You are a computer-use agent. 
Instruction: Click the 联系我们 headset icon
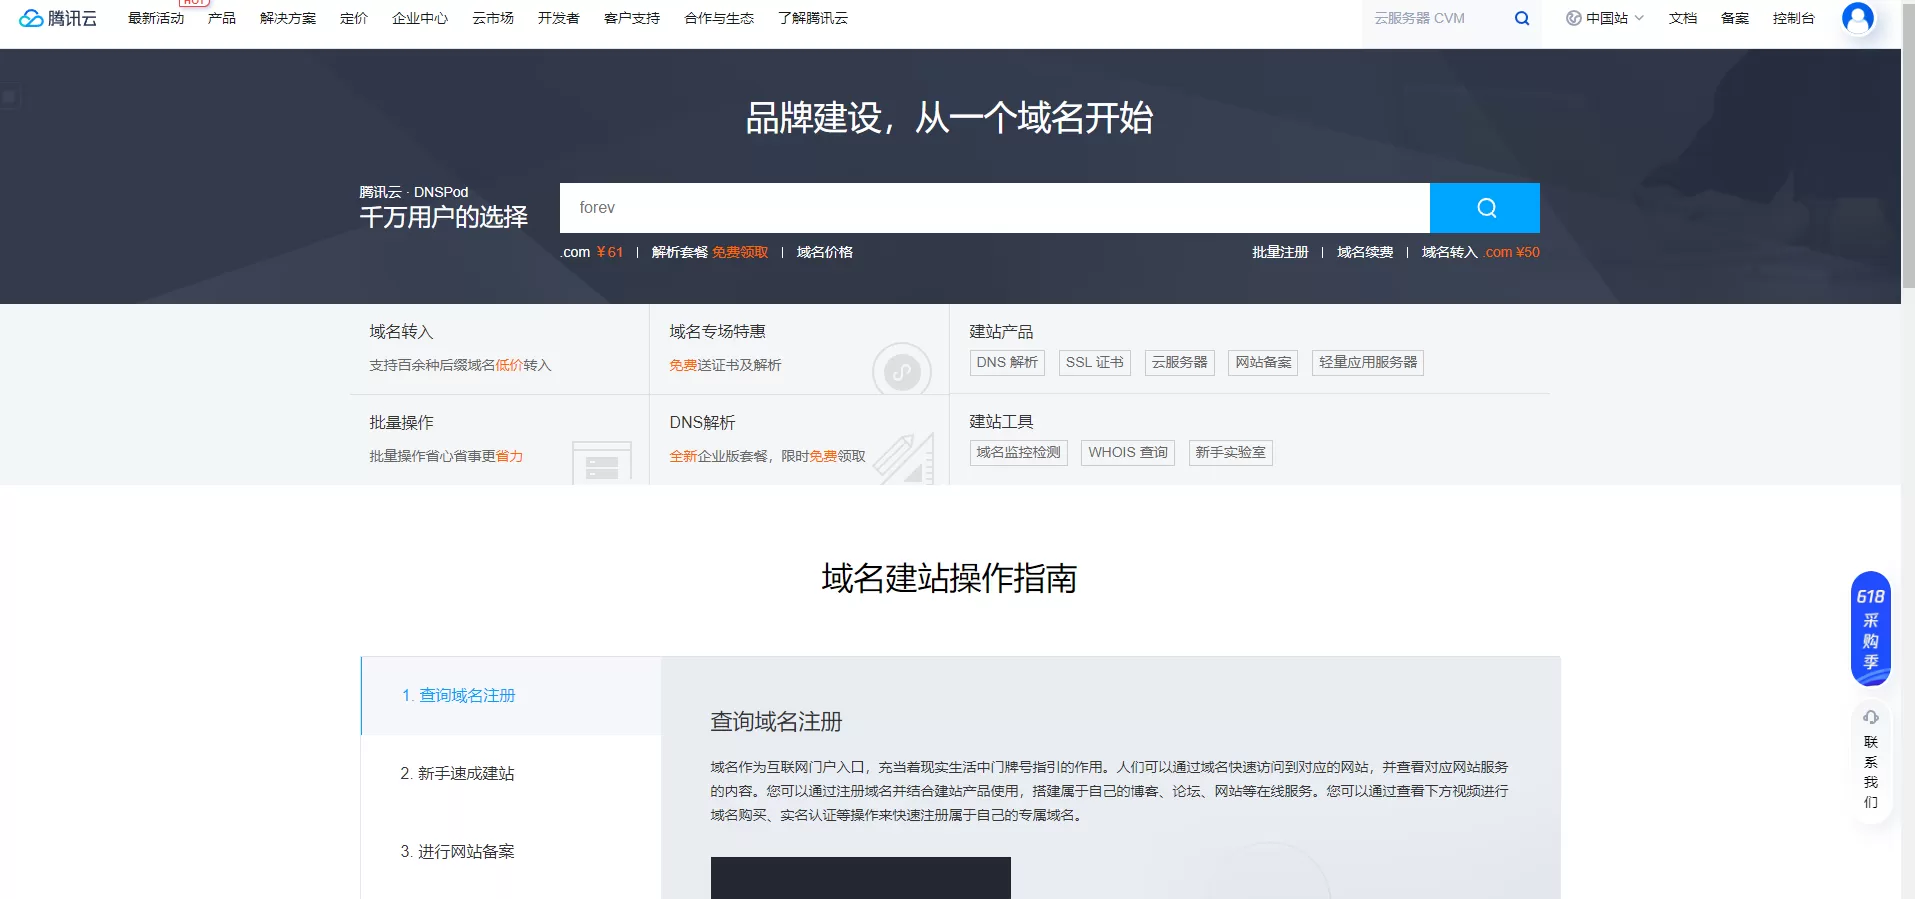coord(1871,717)
